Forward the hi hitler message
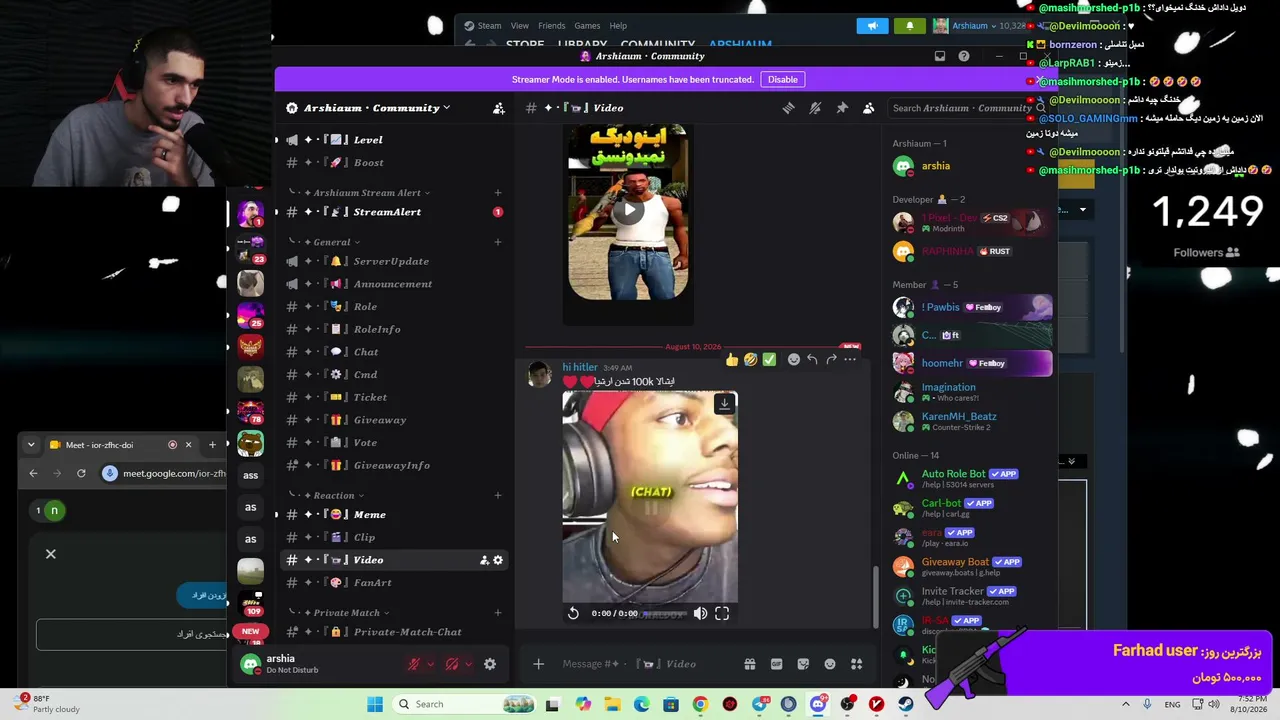The width and height of the screenshot is (1280, 720). (x=831, y=359)
